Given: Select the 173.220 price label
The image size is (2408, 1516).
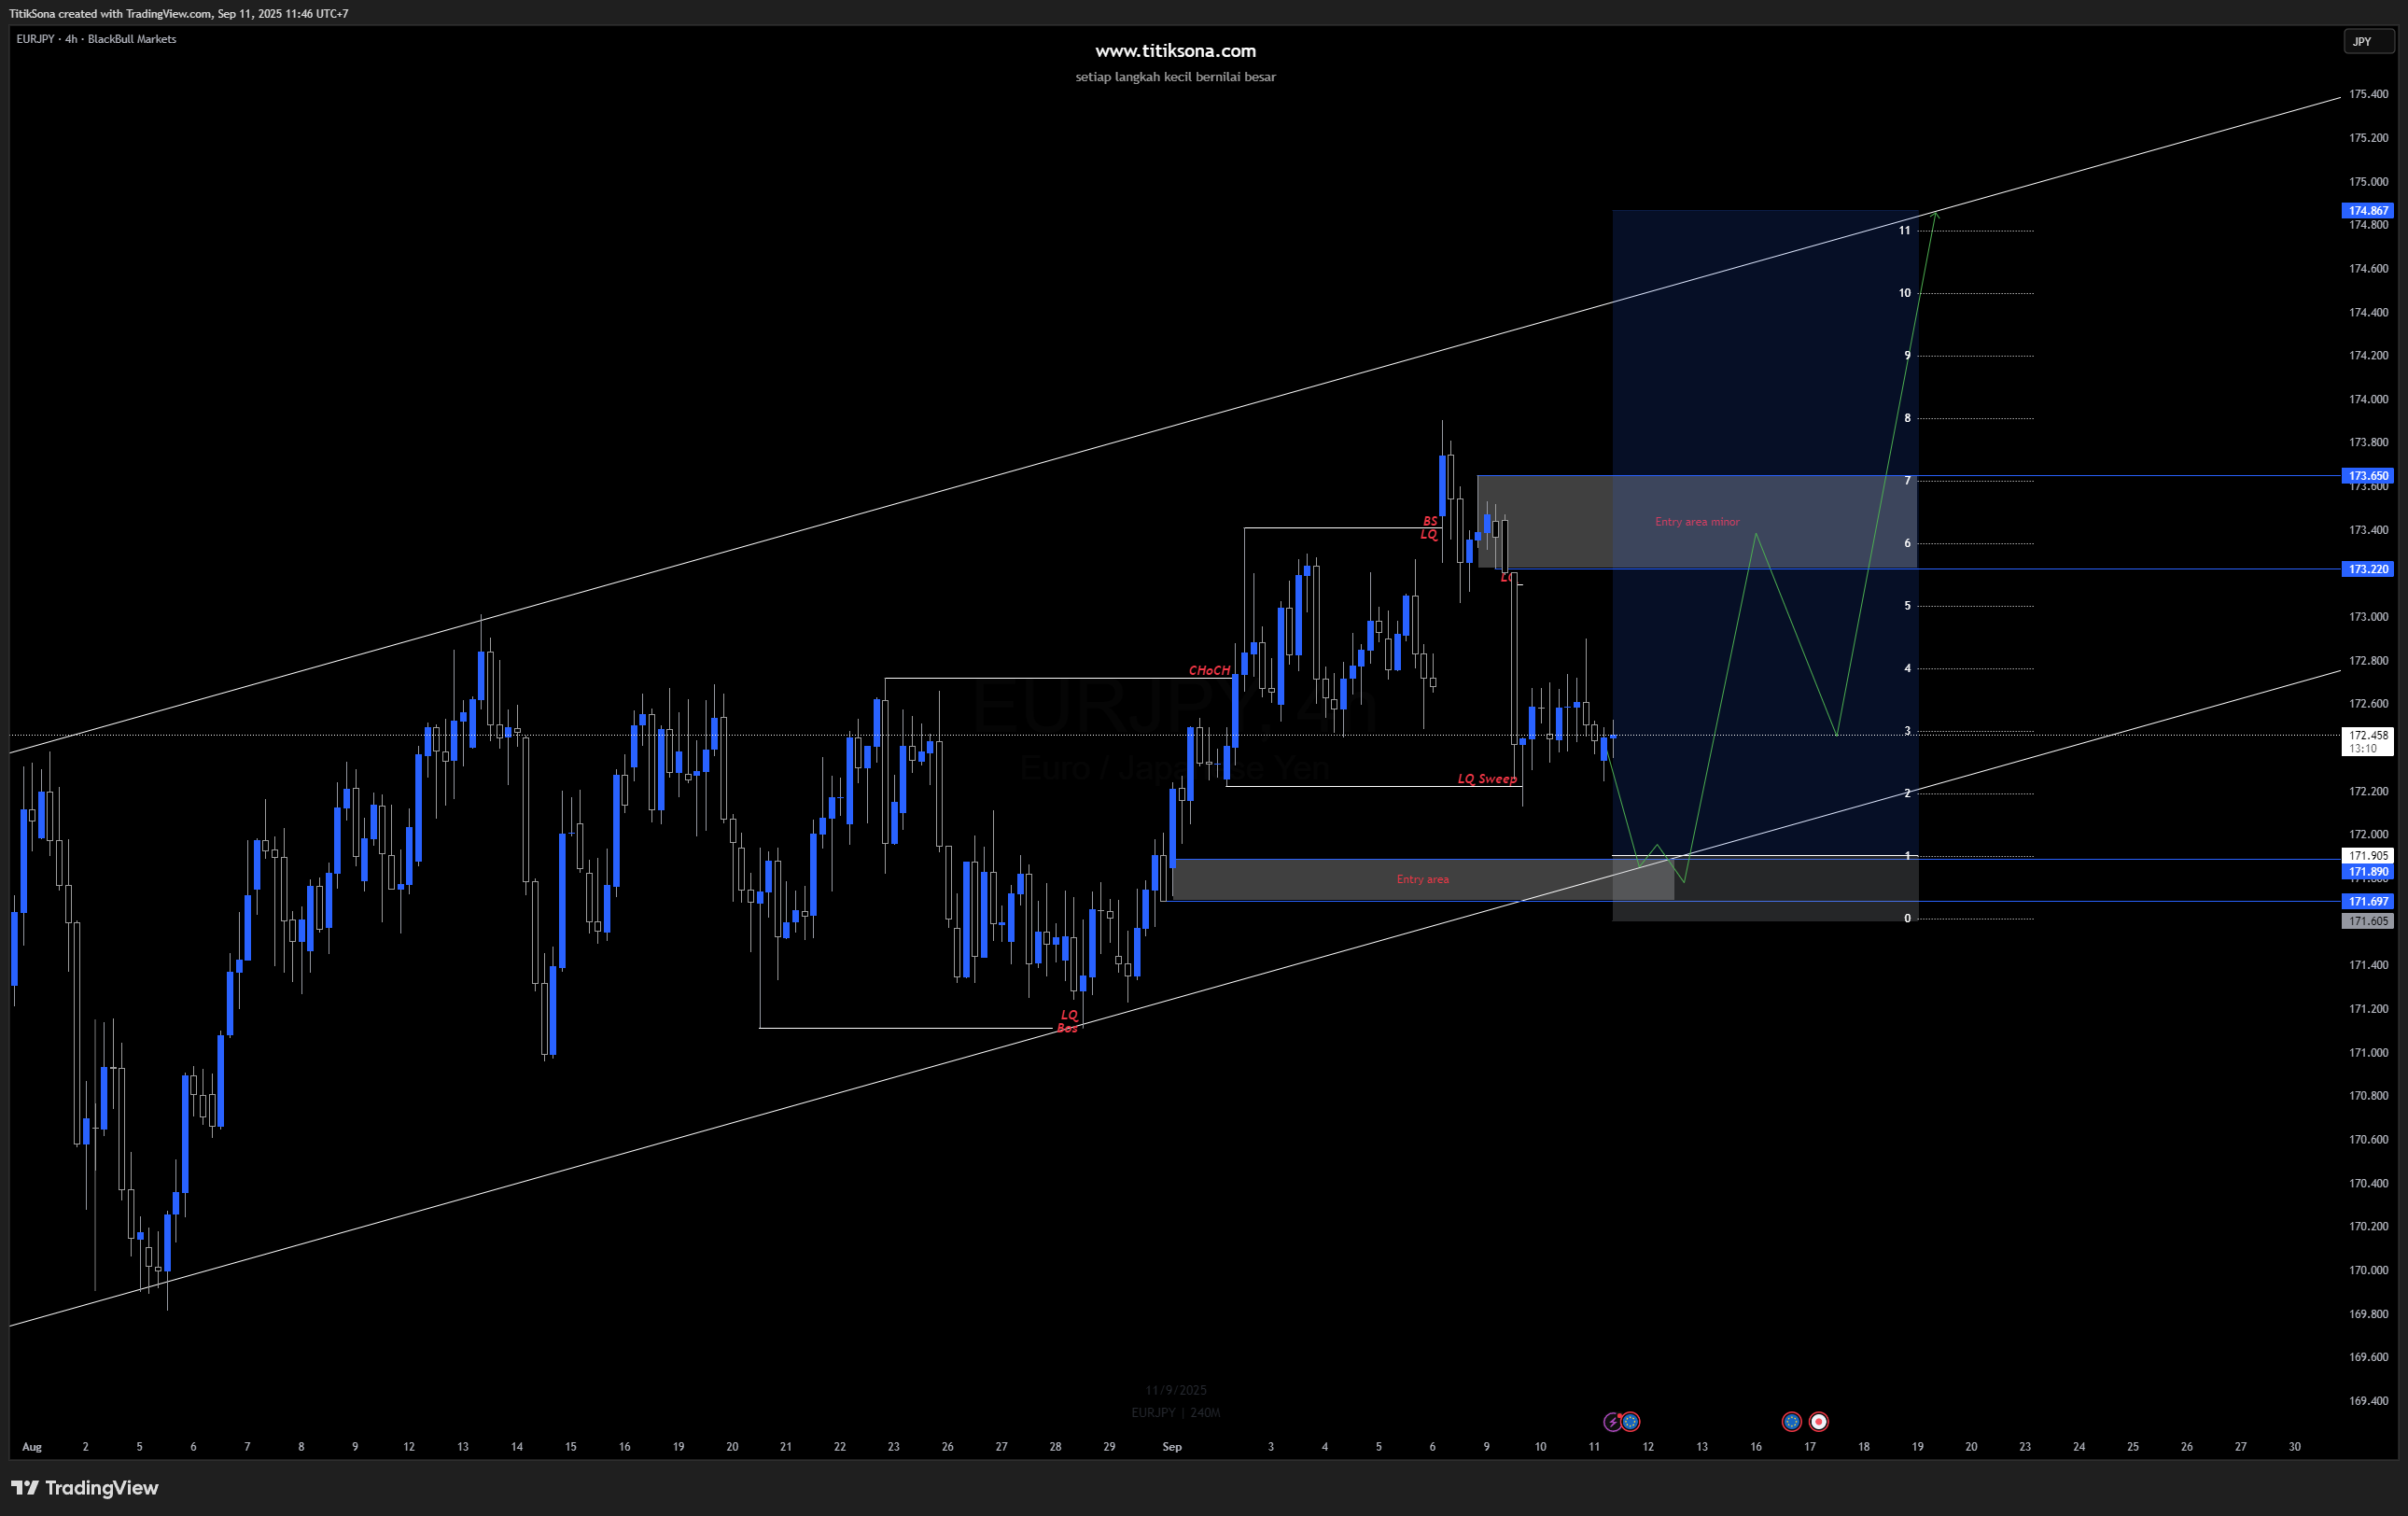Looking at the screenshot, I should pos(2367,569).
